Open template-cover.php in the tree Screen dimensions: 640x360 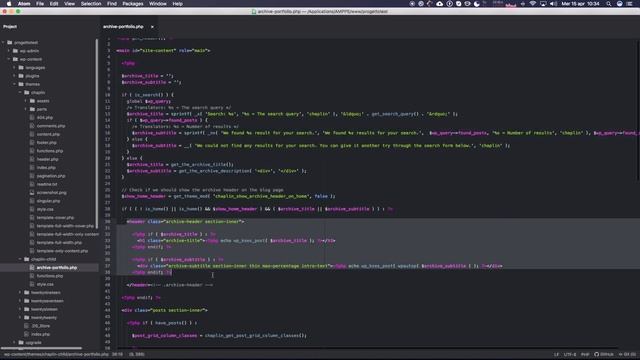[x=55, y=218]
